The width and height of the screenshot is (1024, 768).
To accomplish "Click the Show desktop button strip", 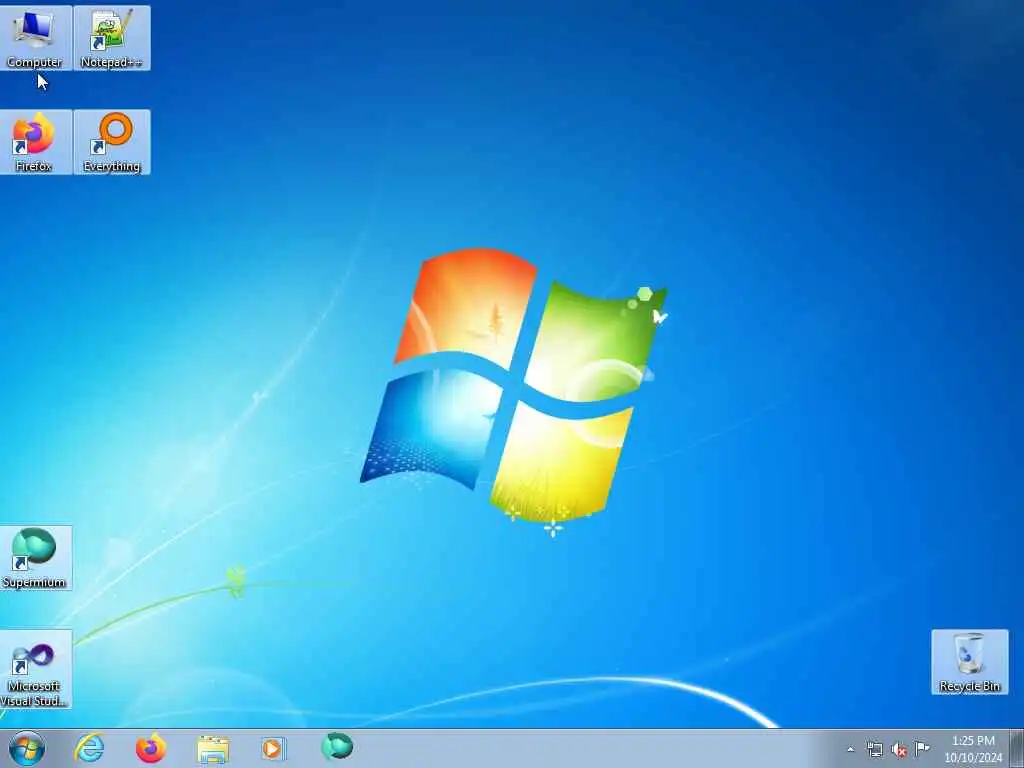I will click(x=1017, y=749).
